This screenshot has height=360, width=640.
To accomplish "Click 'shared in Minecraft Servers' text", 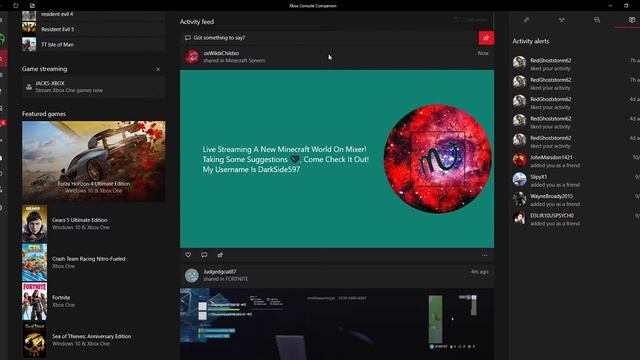I will click(234, 60).
